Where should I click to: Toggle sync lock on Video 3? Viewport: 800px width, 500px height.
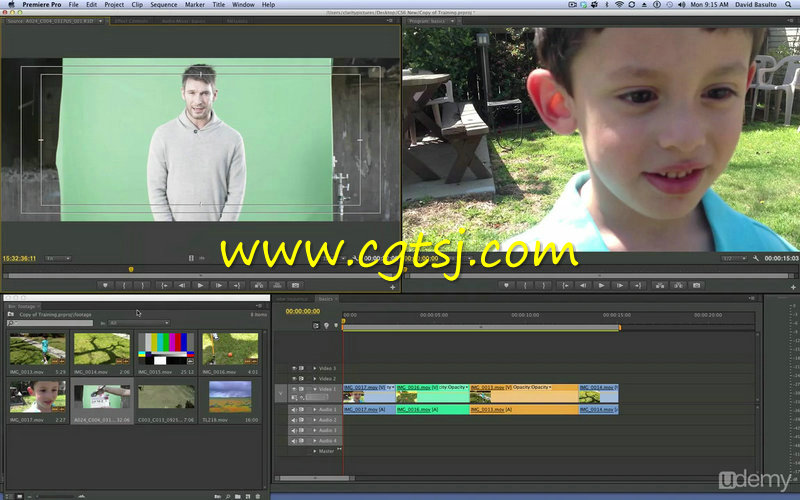click(x=302, y=368)
